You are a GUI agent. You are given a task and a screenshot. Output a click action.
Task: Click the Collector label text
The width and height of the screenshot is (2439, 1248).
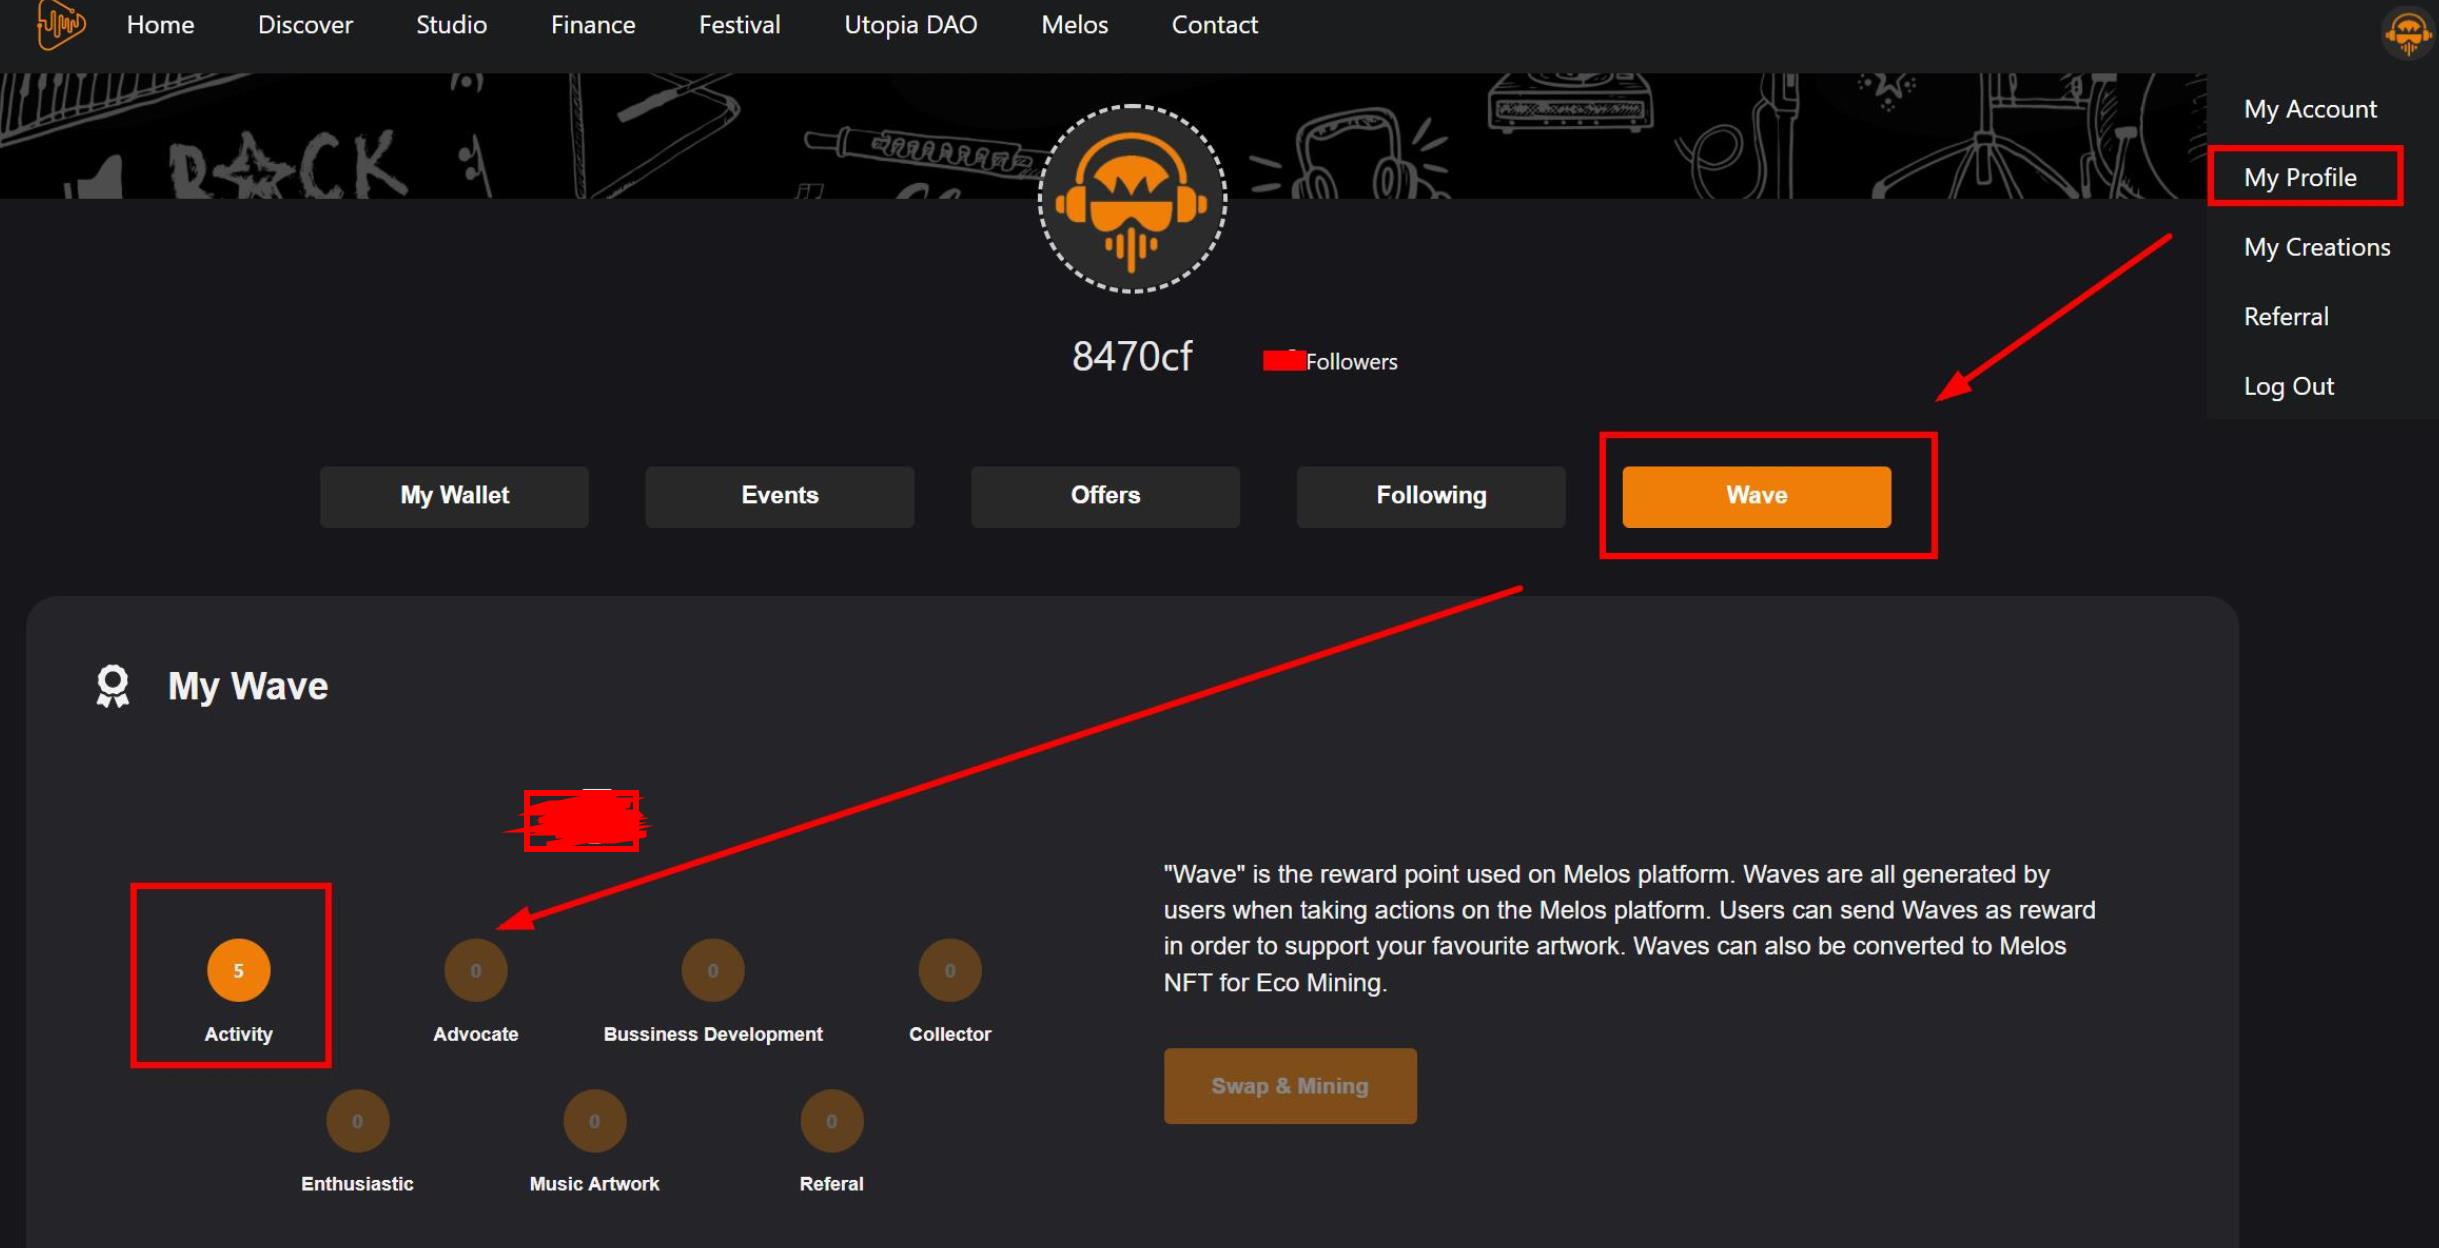(x=949, y=1034)
